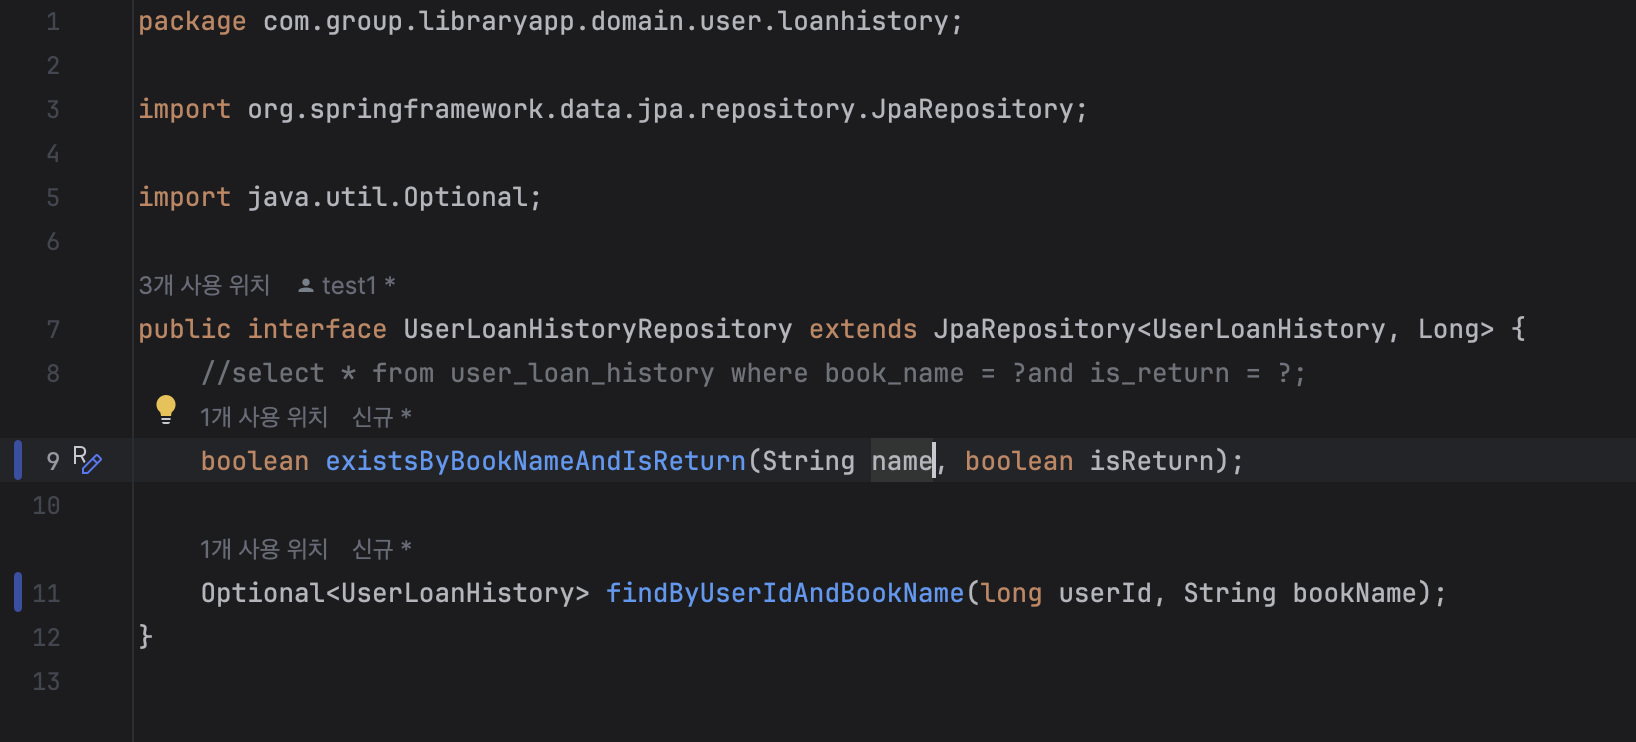1636x742 pixels.
Task: Click line number 11 in the gutter
Action: [x=46, y=593]
